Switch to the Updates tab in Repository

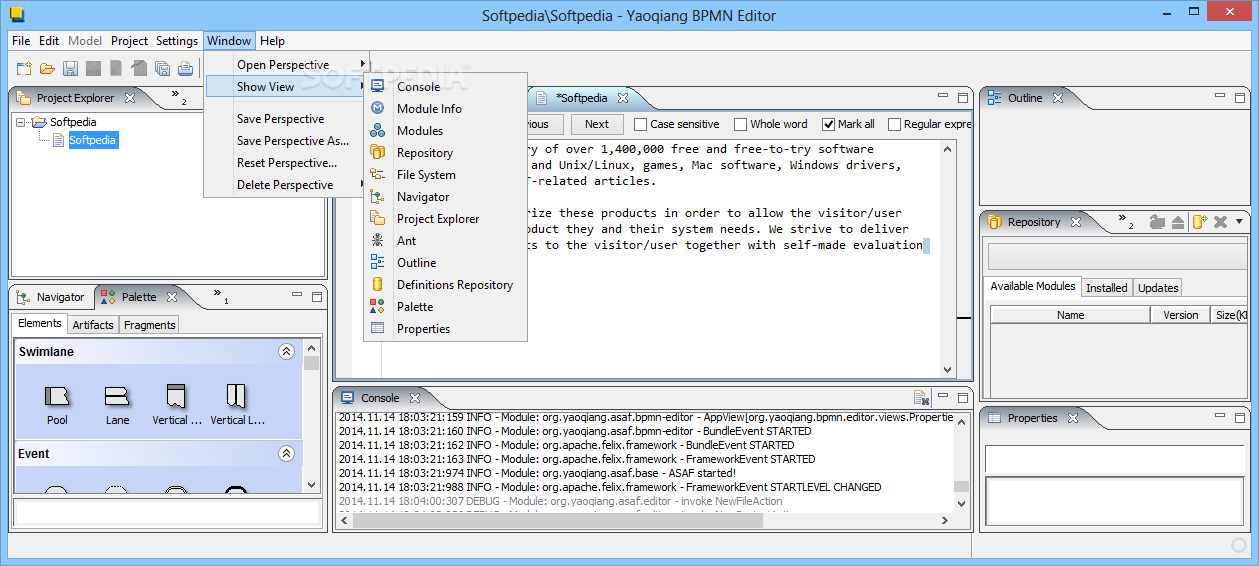(1158, 288)
